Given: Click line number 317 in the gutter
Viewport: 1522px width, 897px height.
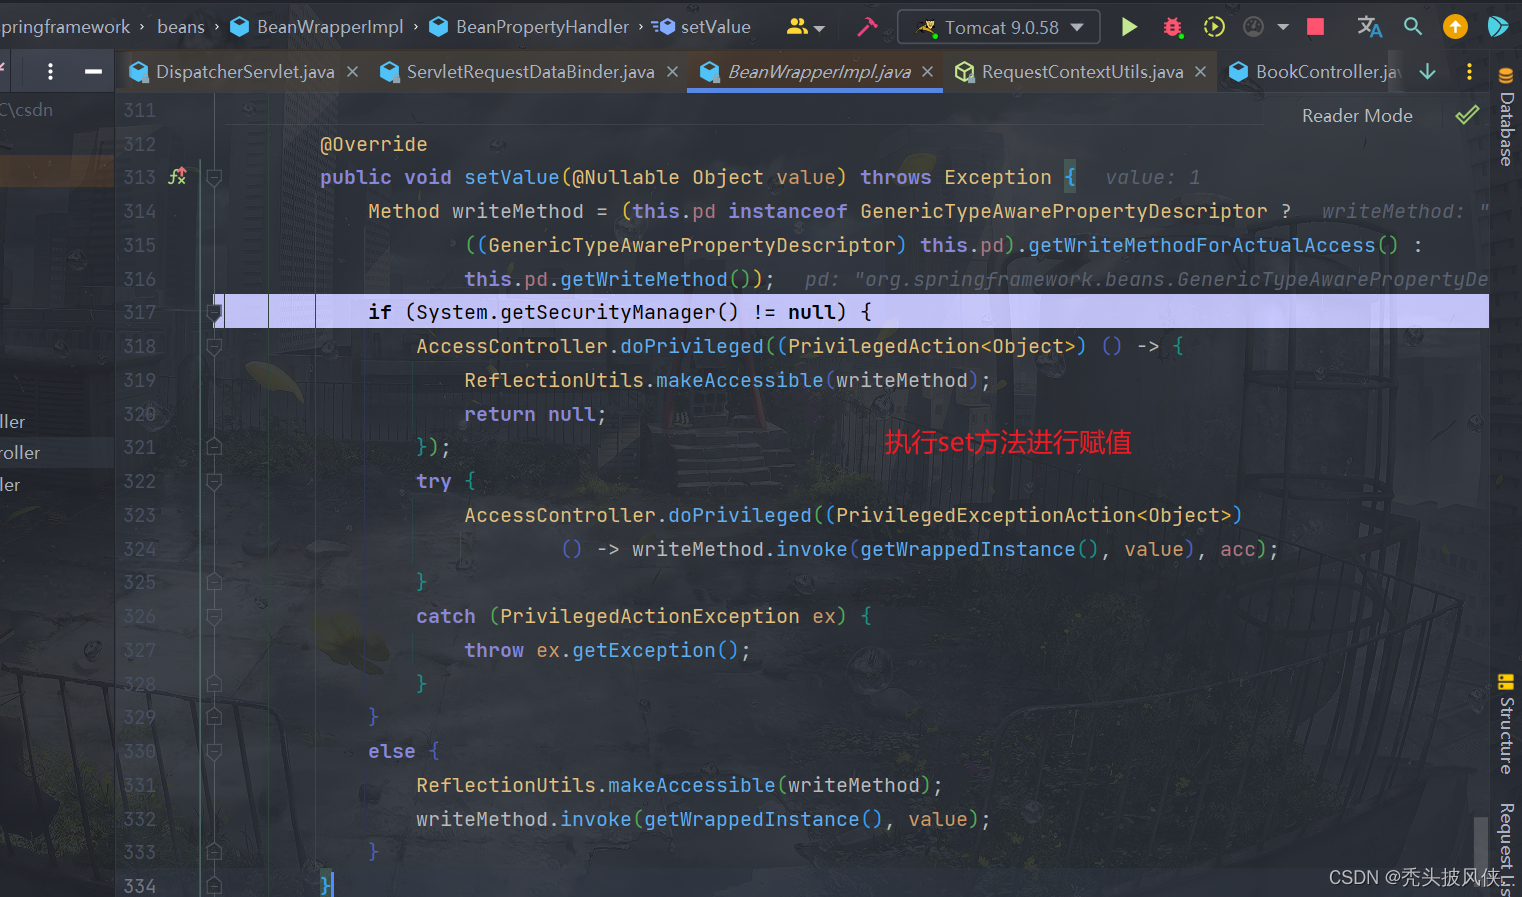Looking at the screenshot, I should pos(140,312).
